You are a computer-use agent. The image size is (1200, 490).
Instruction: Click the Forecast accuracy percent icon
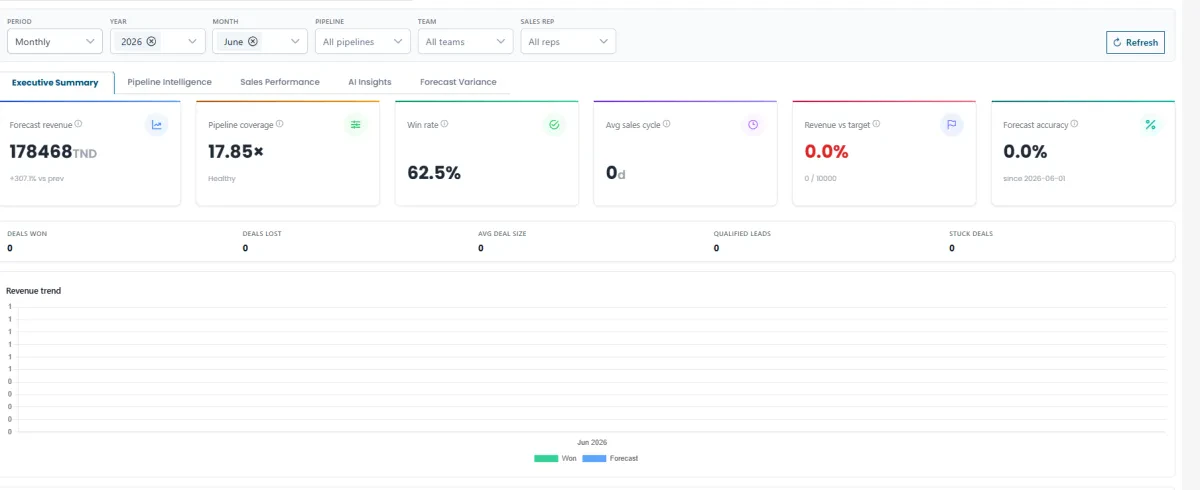pyautogui.click(x=1150, y=125)
